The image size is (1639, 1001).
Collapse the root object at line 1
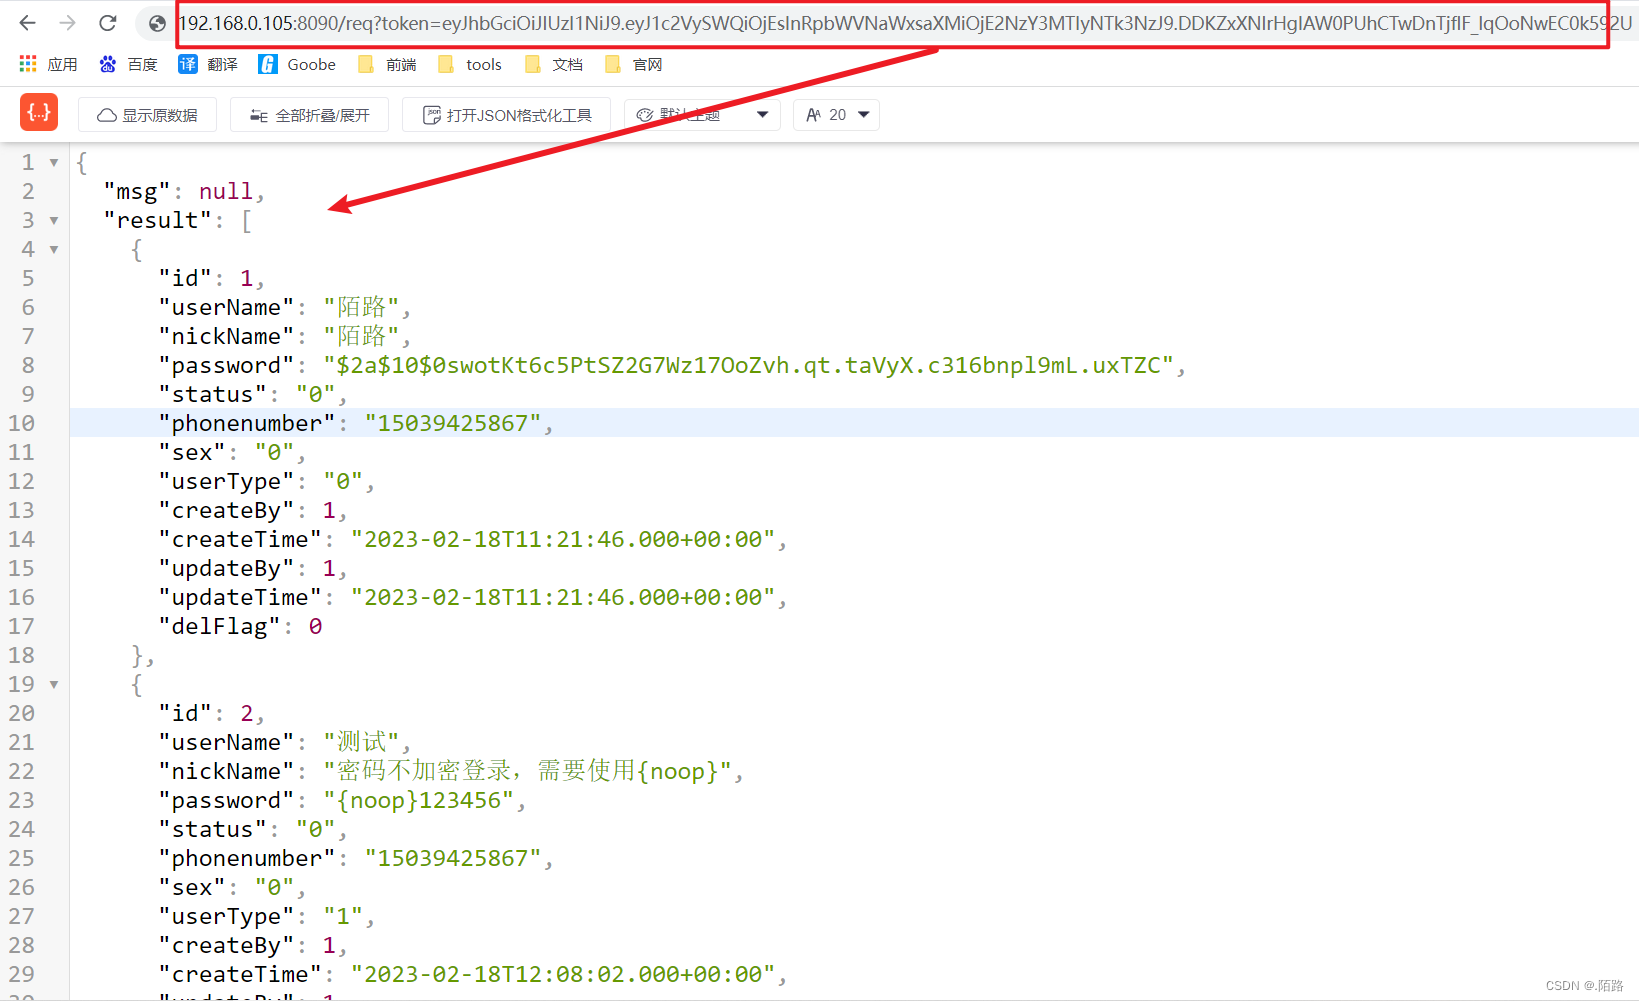(54, 162)
